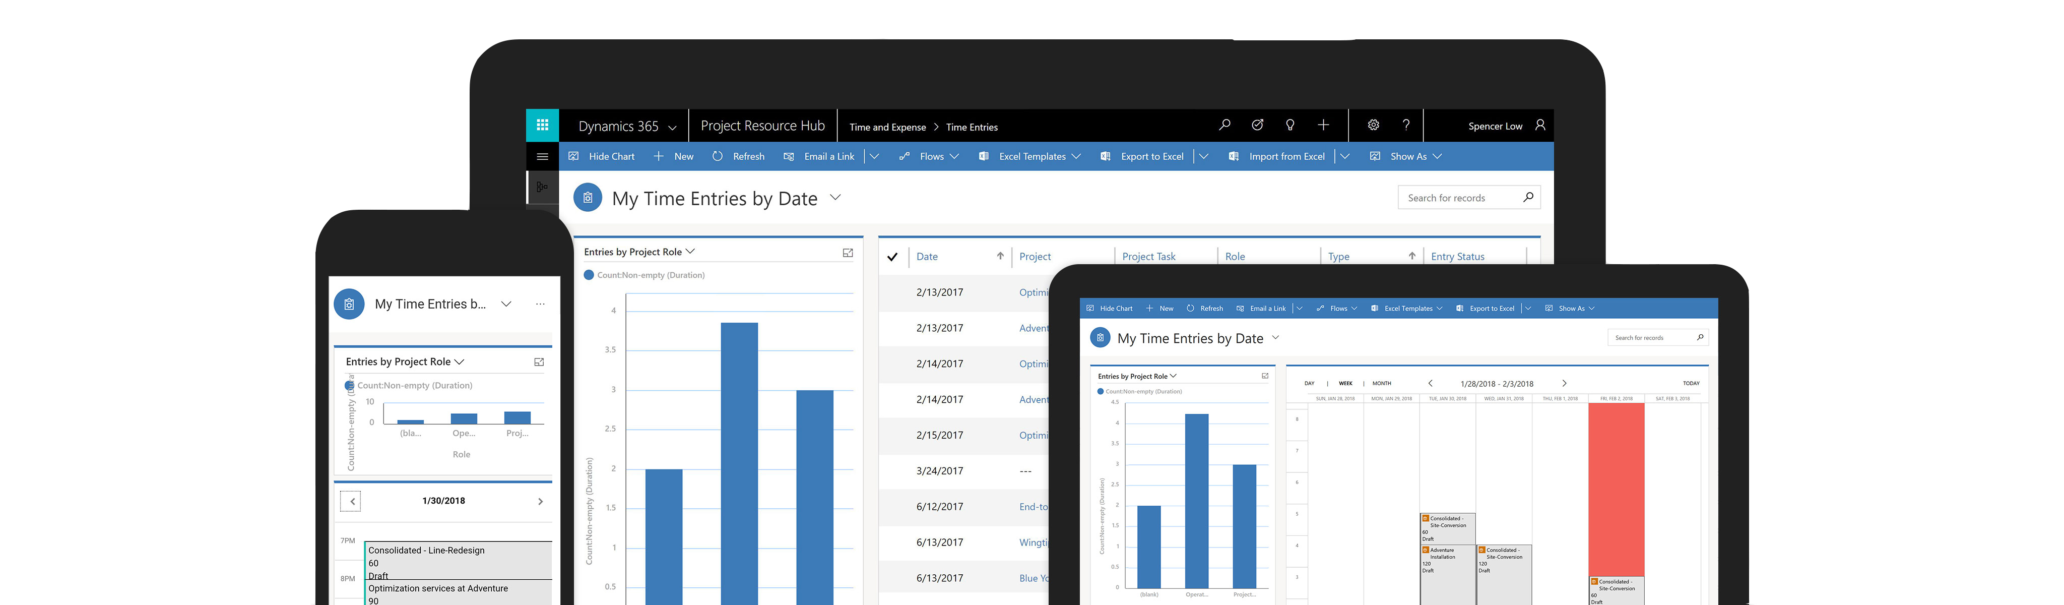The height and width of the screenshot is (605, 2064).
Task: Switch to MONTH view on small tablet calendar
Action: [x=1381, y=383]
